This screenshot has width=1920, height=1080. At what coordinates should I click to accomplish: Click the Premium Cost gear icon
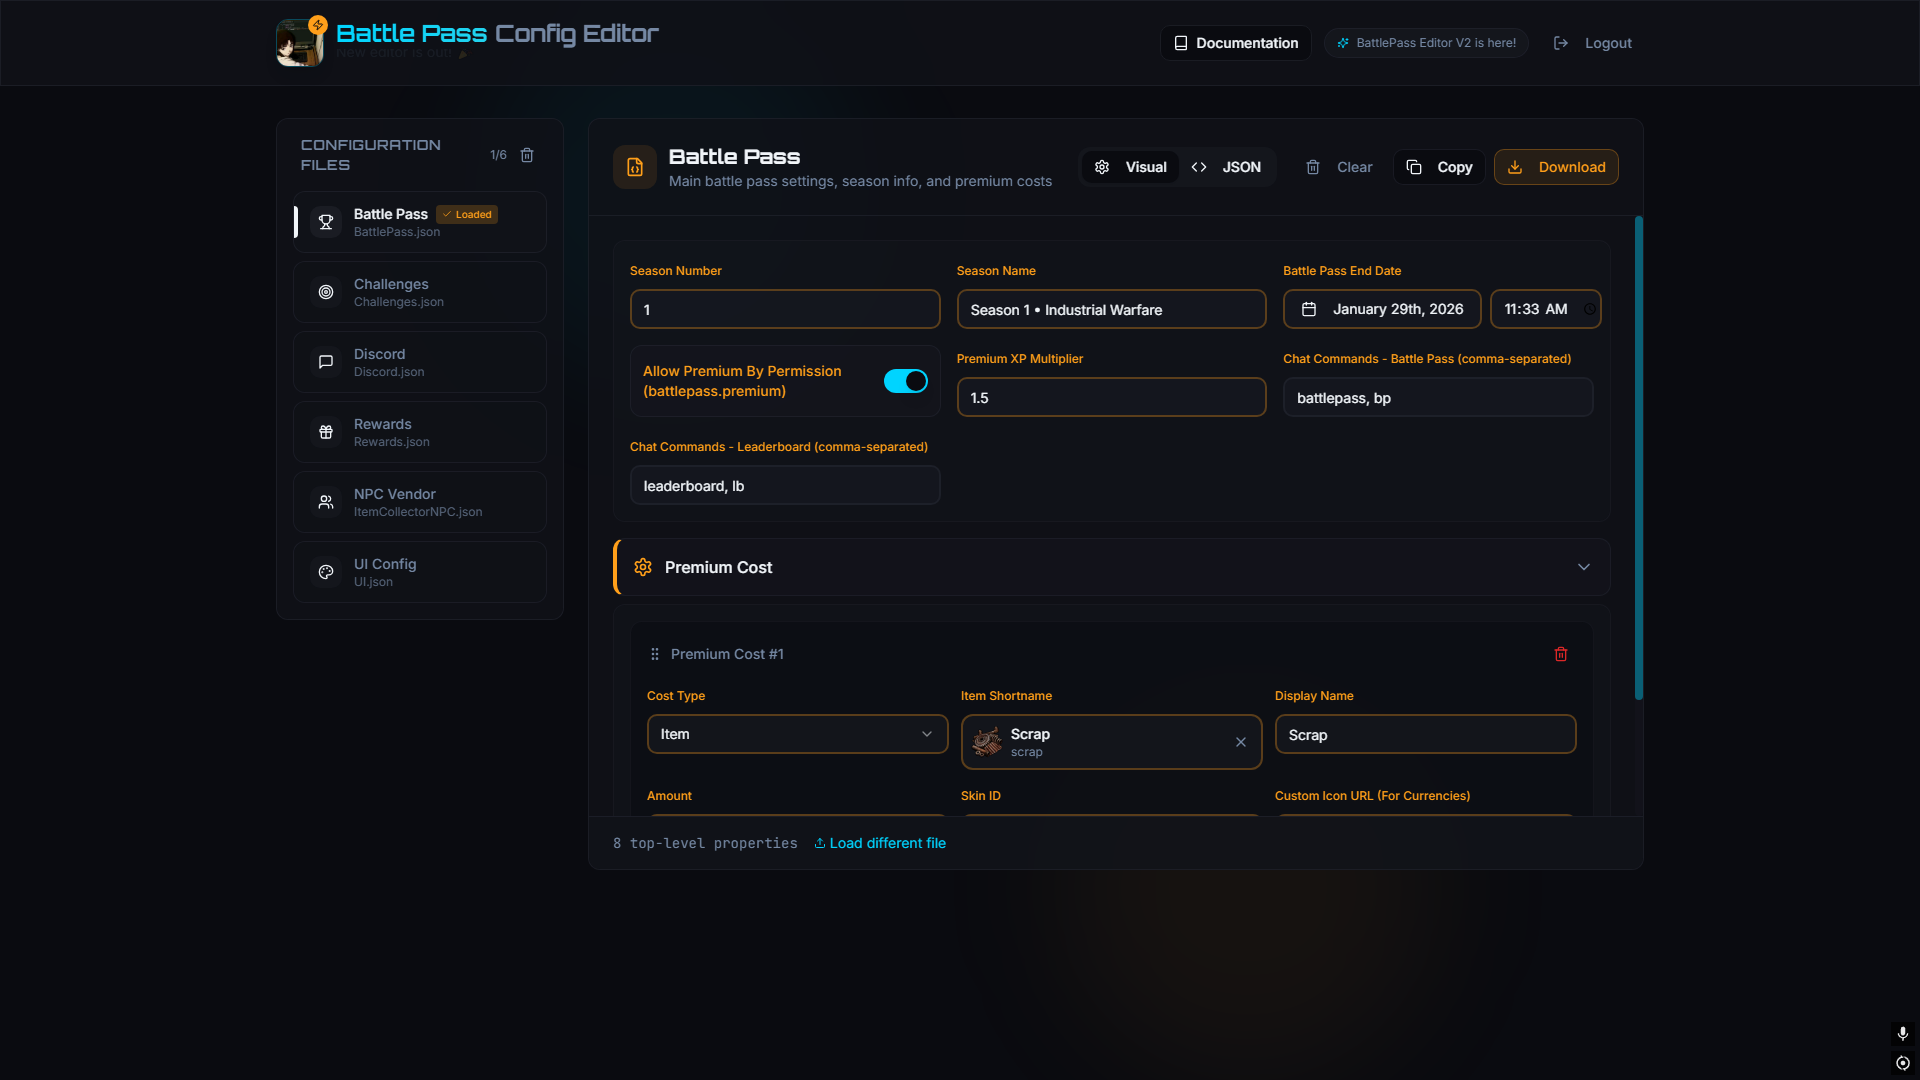click(x=643, y=567)
